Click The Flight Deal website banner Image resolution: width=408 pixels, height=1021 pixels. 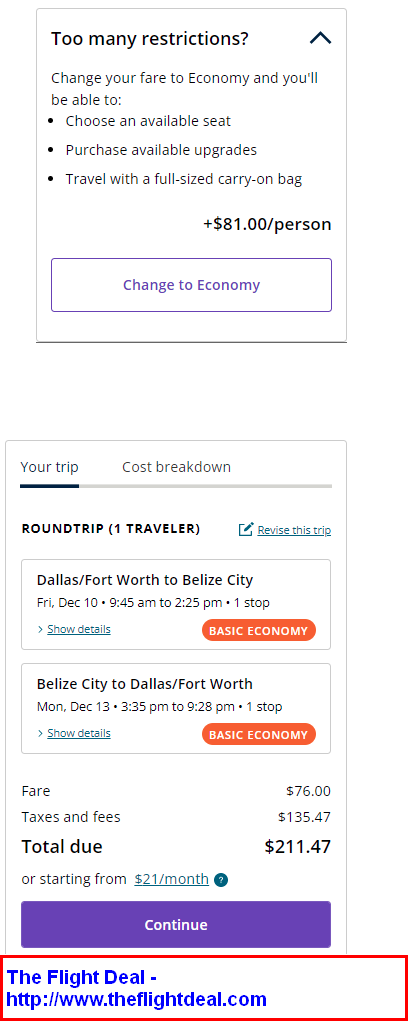[204, 988]
